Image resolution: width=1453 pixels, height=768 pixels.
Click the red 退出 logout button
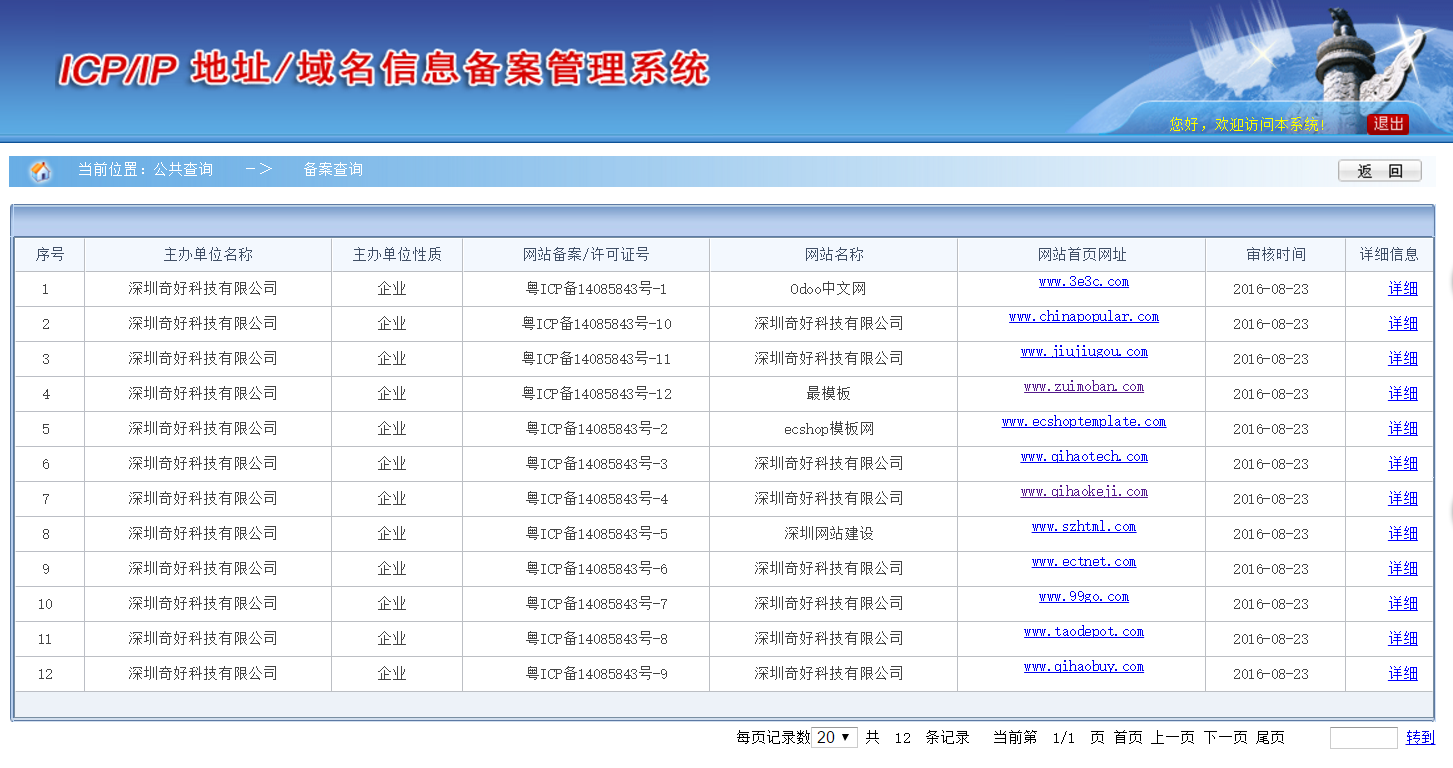(1388, 124)
